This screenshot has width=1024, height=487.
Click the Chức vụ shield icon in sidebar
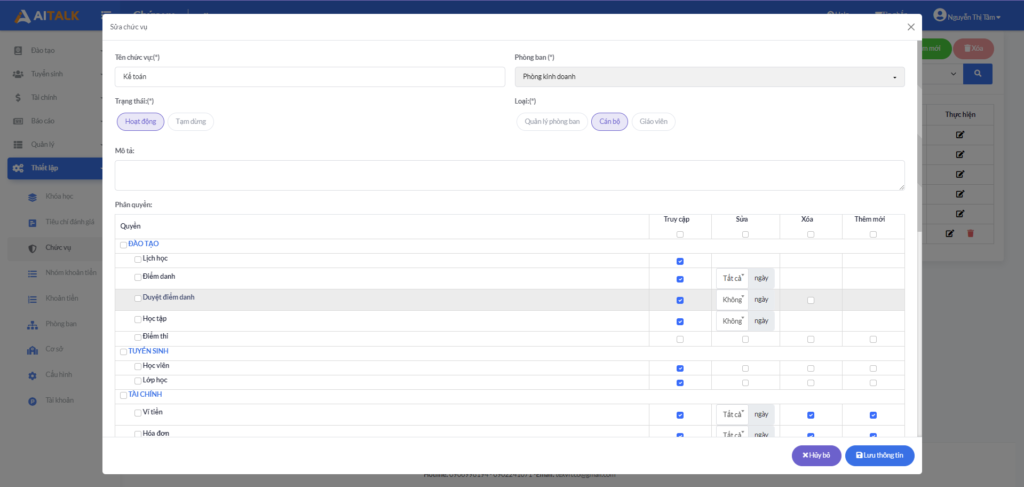32,248
